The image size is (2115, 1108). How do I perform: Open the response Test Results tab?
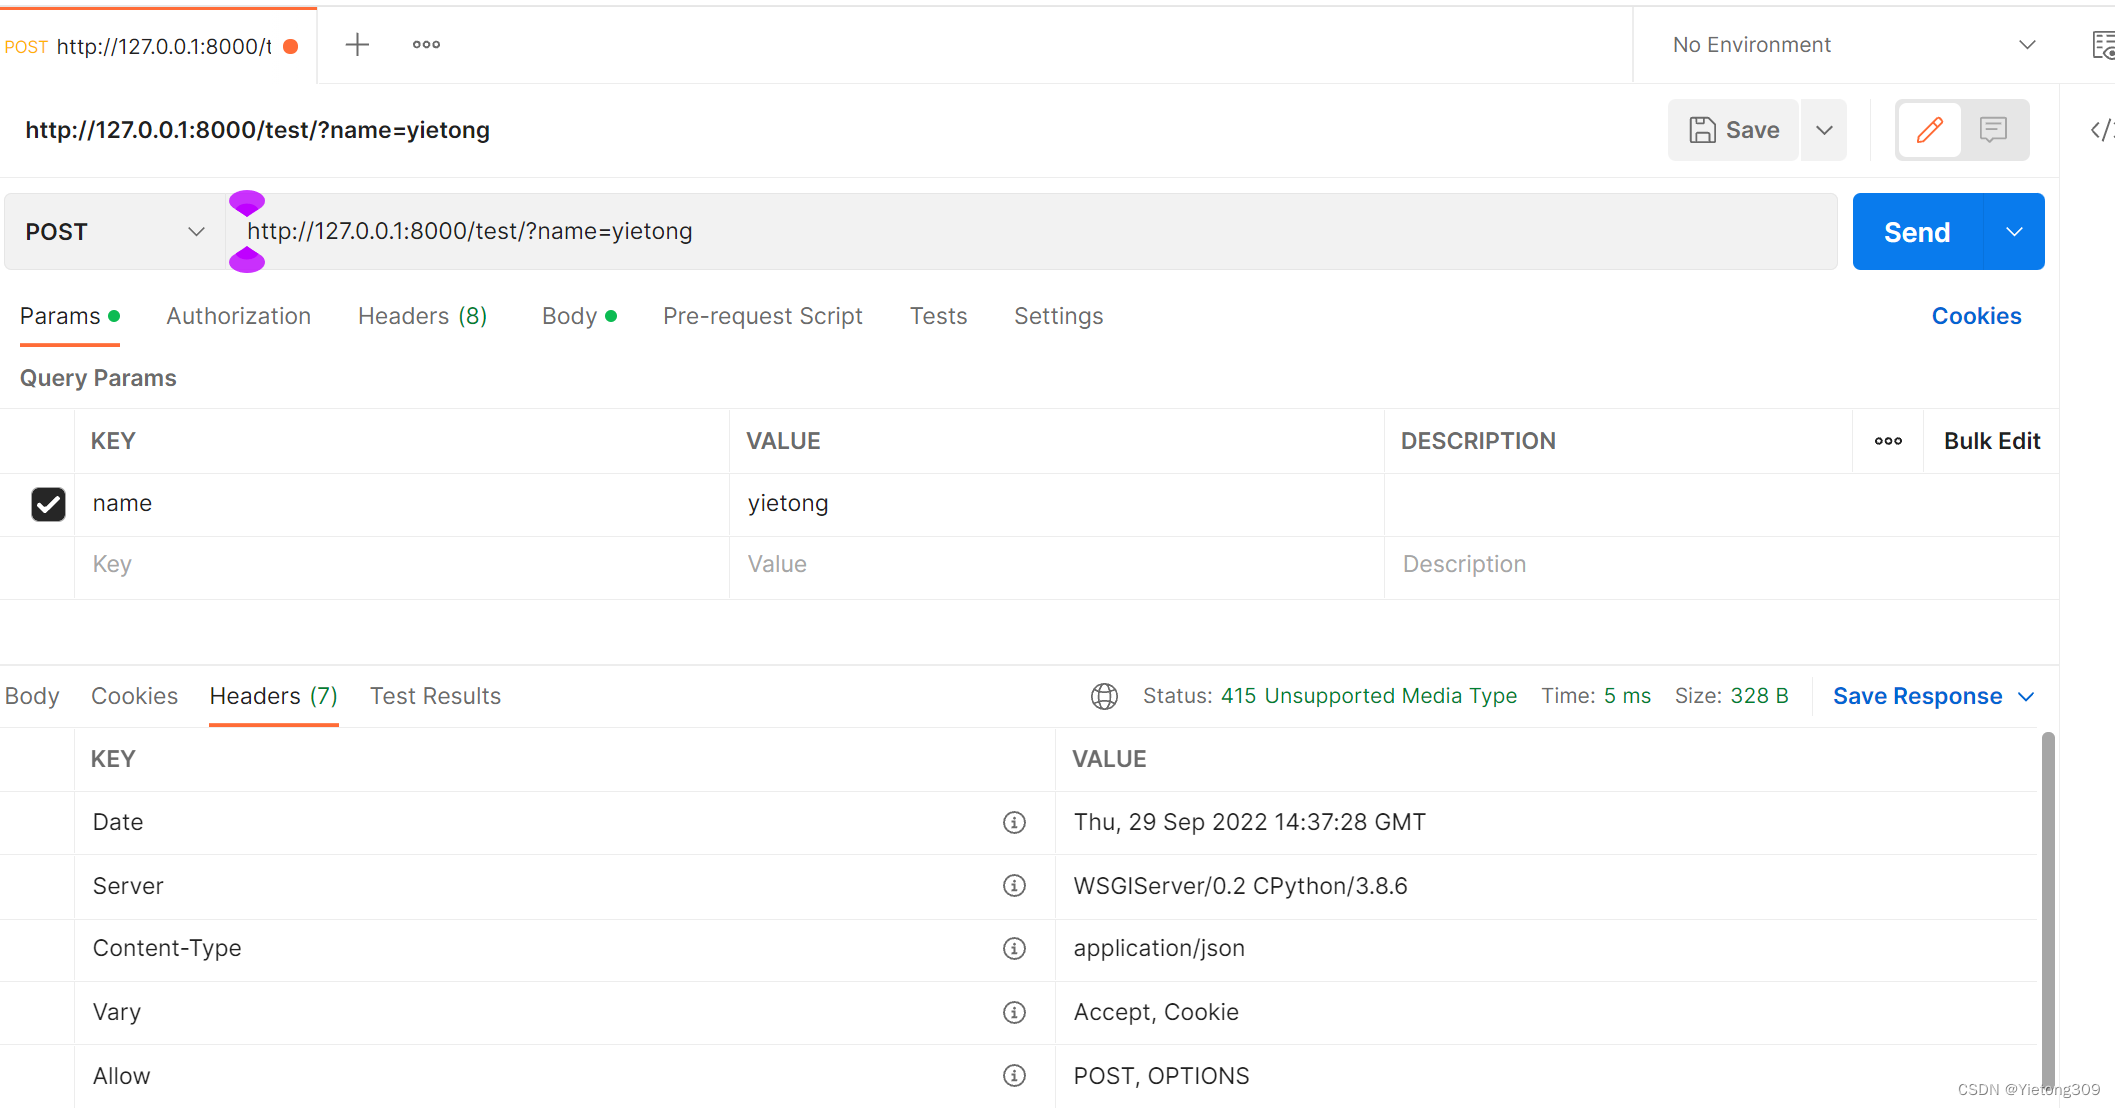pos(435,696)
